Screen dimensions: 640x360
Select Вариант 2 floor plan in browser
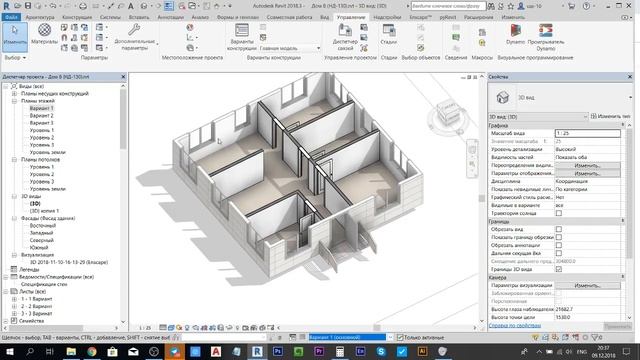coord(42,116)
